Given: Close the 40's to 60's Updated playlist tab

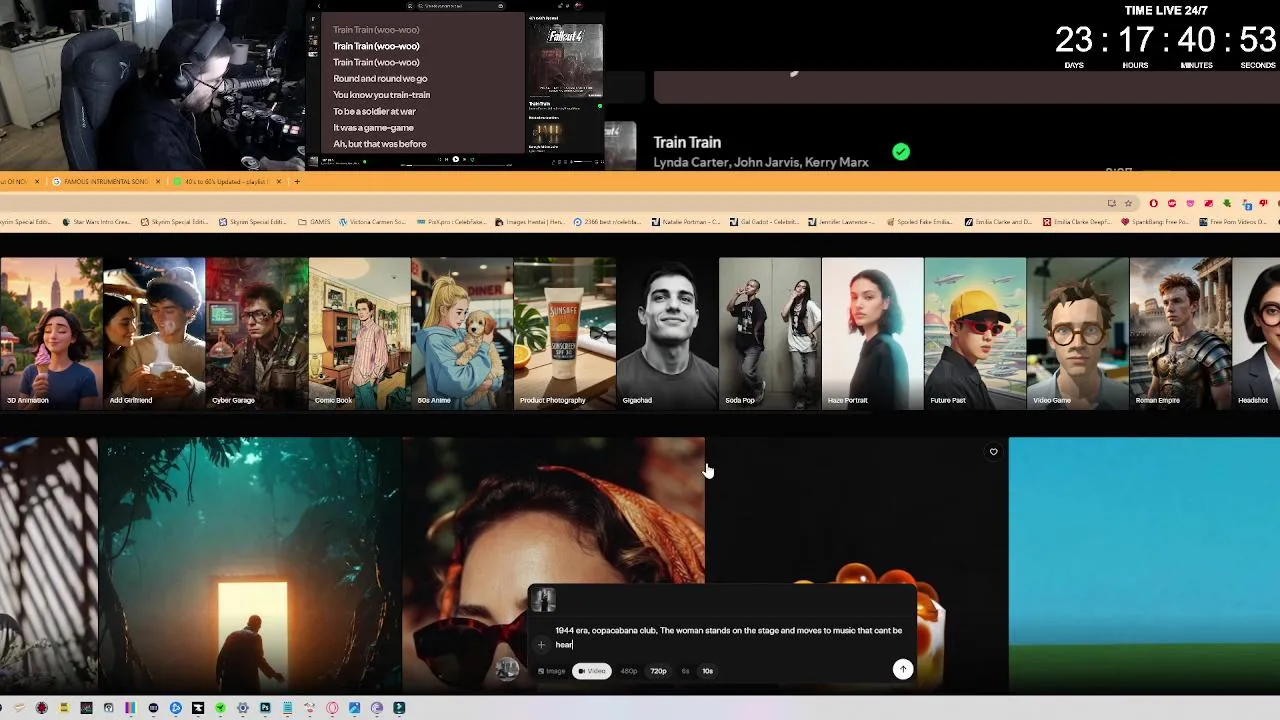Looking at the screenshot, I should click(x=279, y=181).
